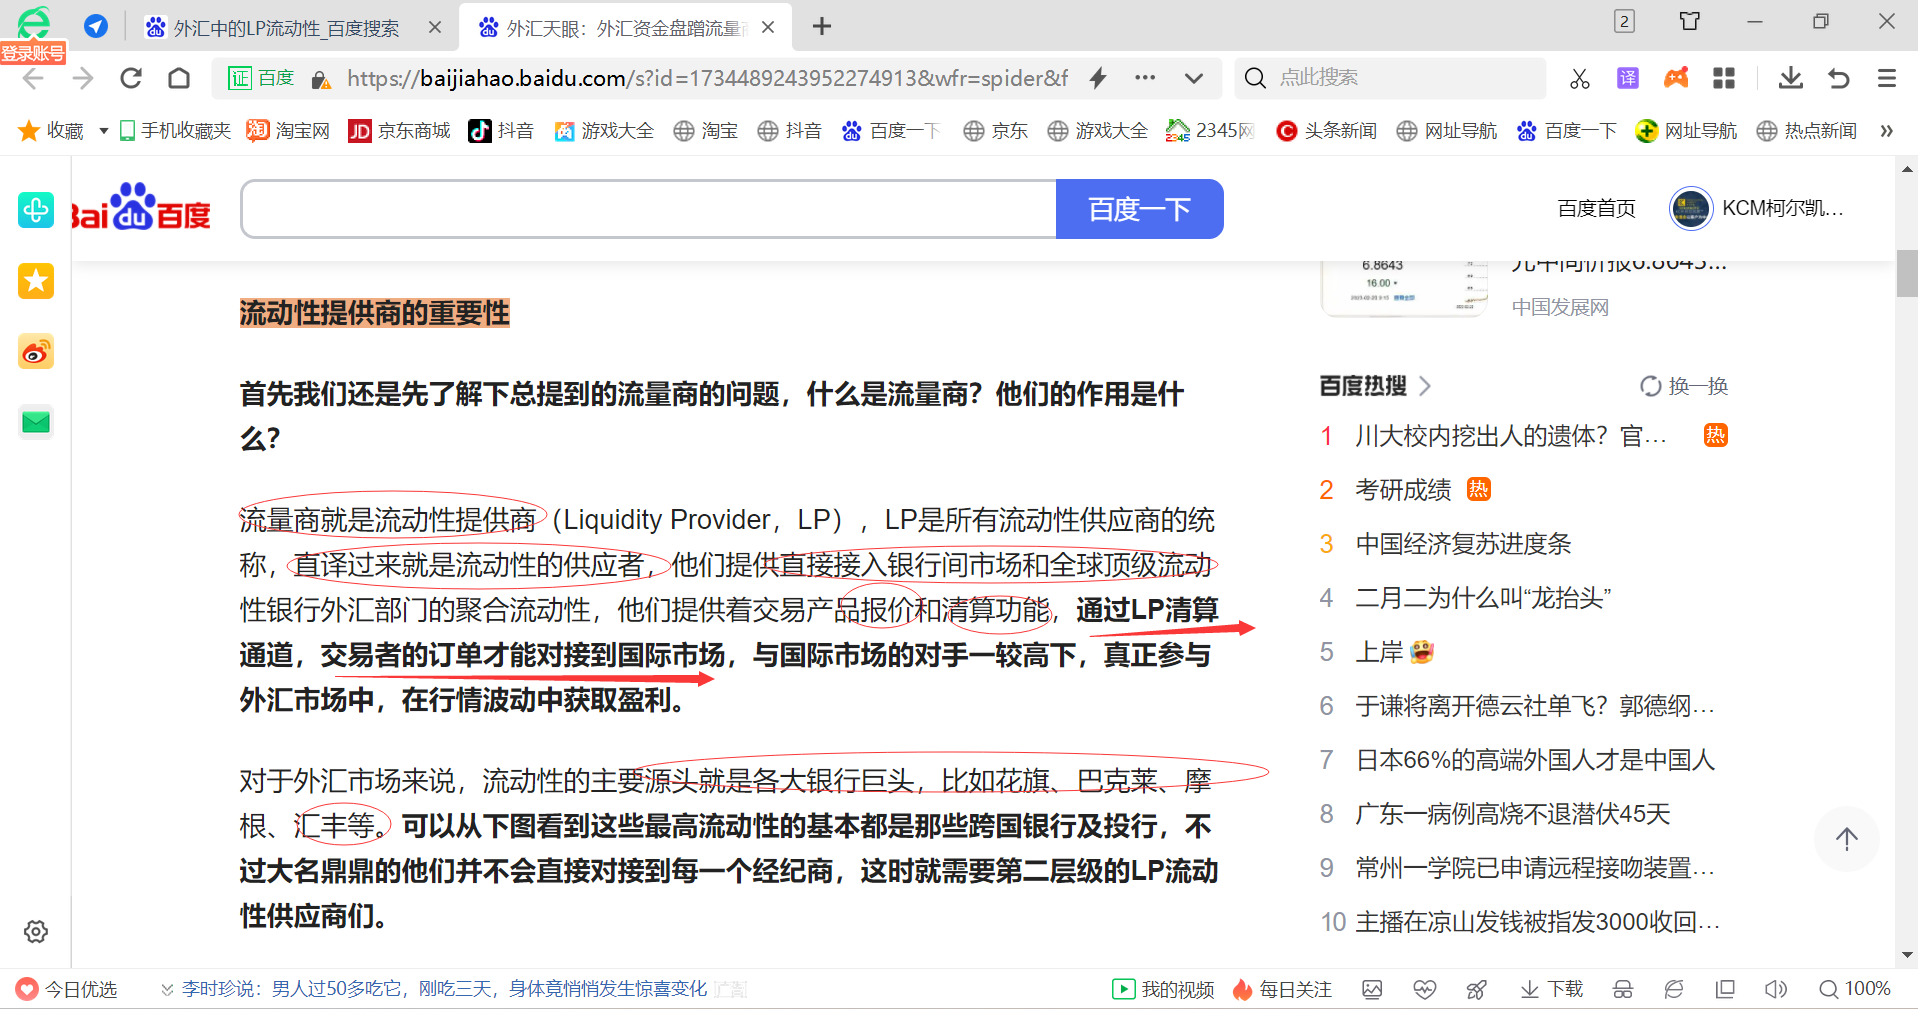Open a new browser tab
This screenshot has height=1009, width=1918.
(821, 27)
